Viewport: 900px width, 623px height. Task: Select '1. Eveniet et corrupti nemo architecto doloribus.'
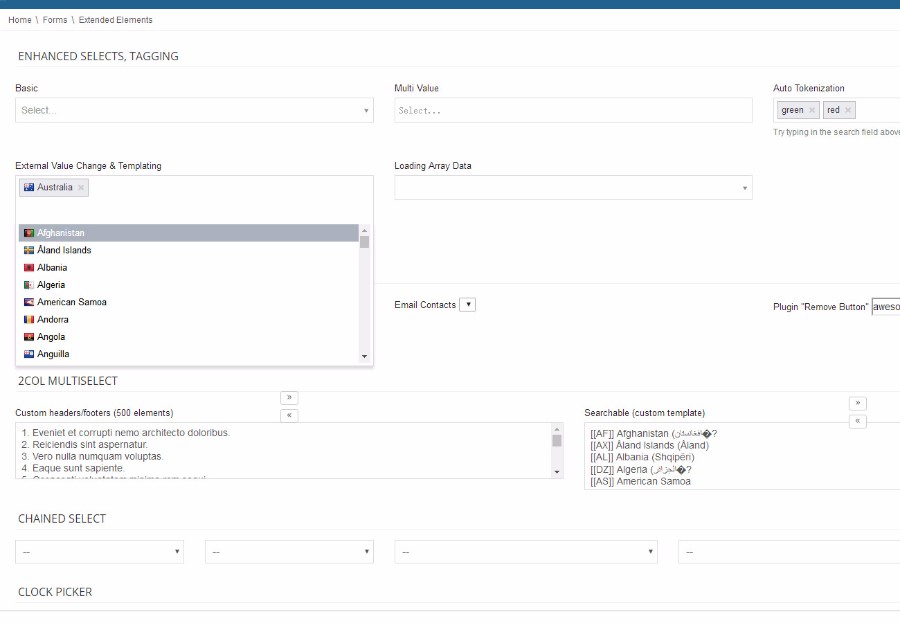(126, 433)
